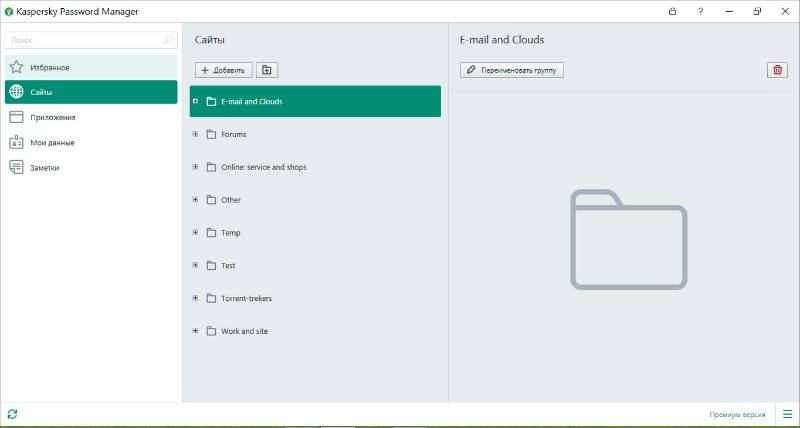Open the Заметки section
The width and height of the screenshot is (800, 428).
pos(90,168)
